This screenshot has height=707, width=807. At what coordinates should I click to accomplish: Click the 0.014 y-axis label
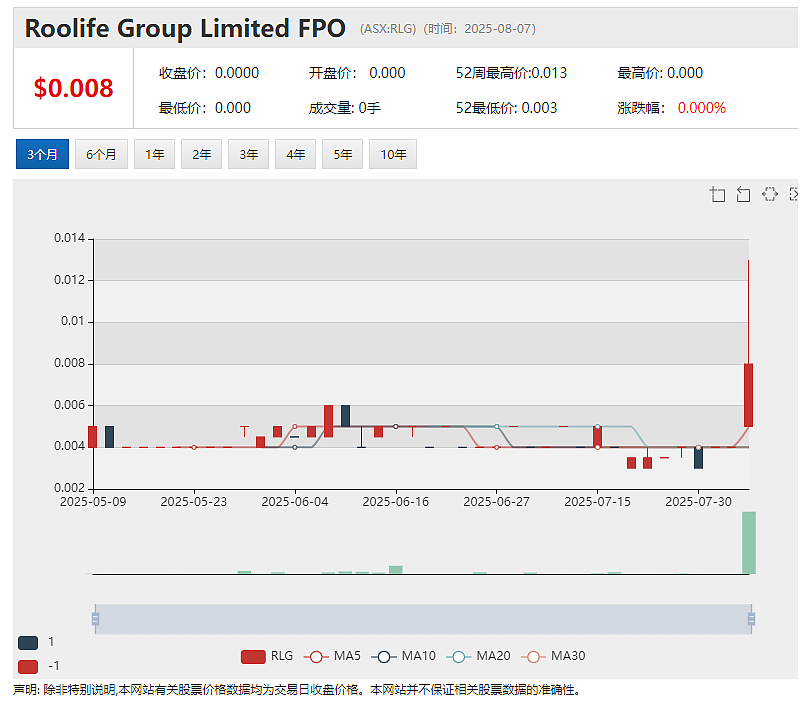point(69,238)
